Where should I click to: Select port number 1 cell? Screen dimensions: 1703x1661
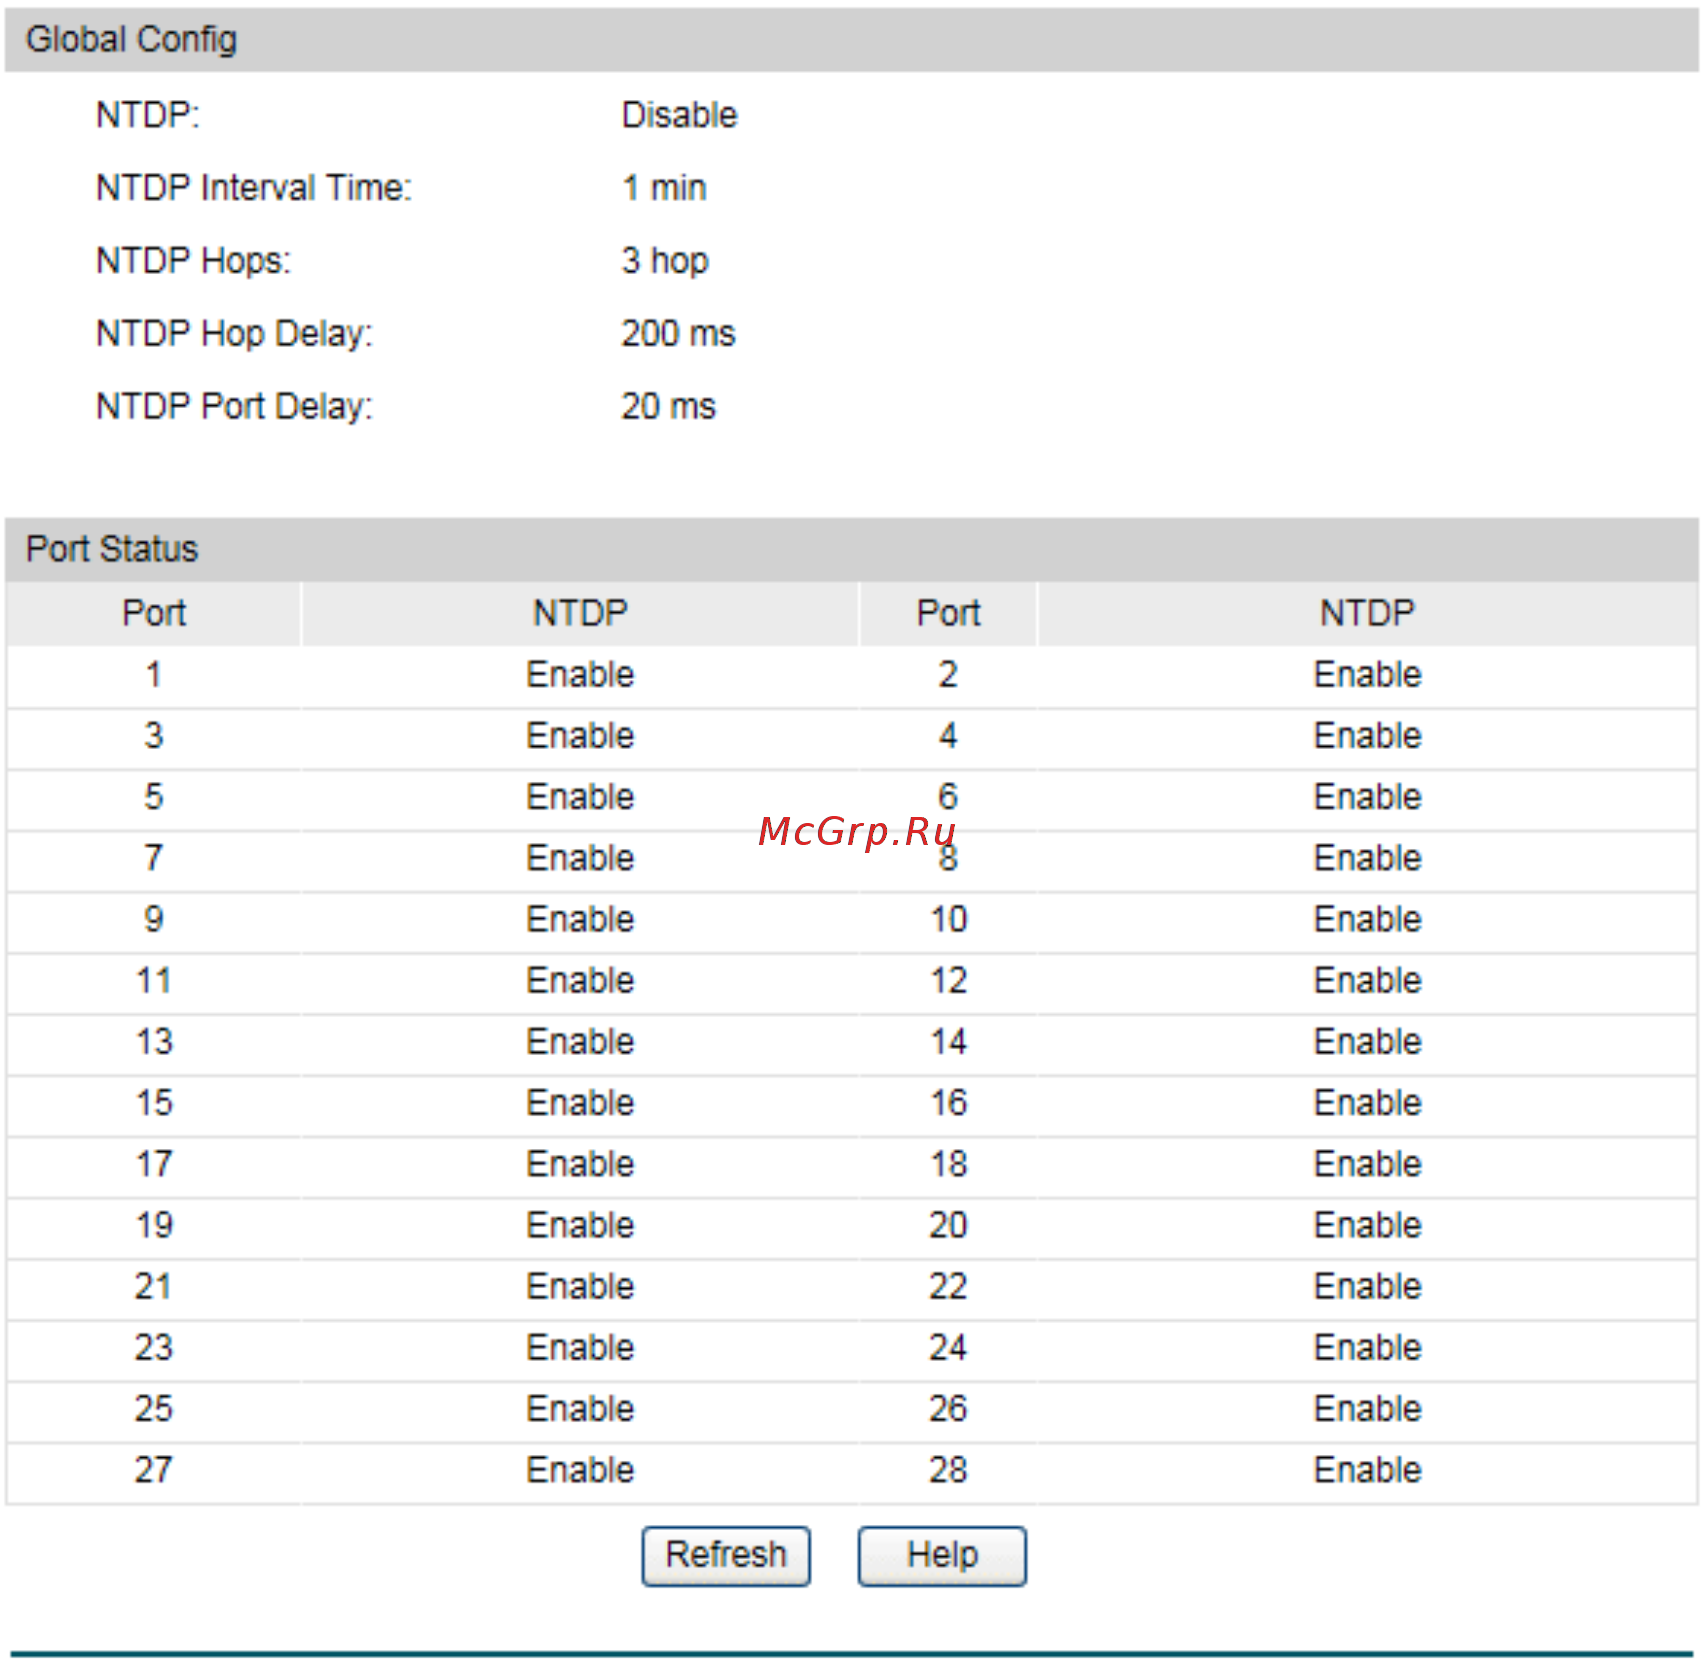click(154, 675)
